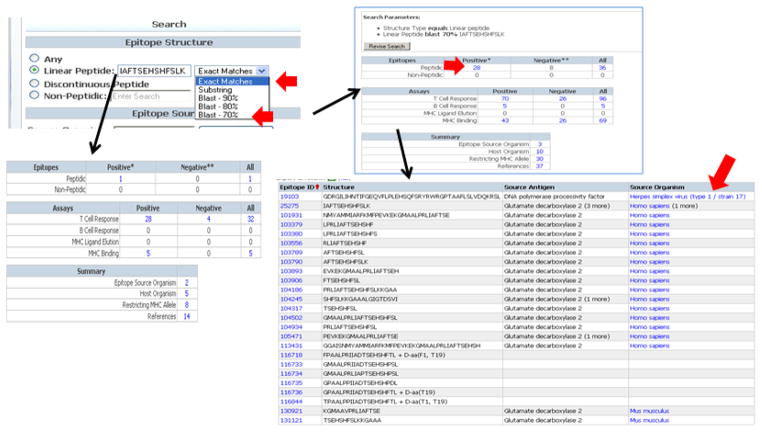The width and height of the screenshot is (762, 432).
Task: Select the Non-Peptidic radio button
Action: point(36,96)
